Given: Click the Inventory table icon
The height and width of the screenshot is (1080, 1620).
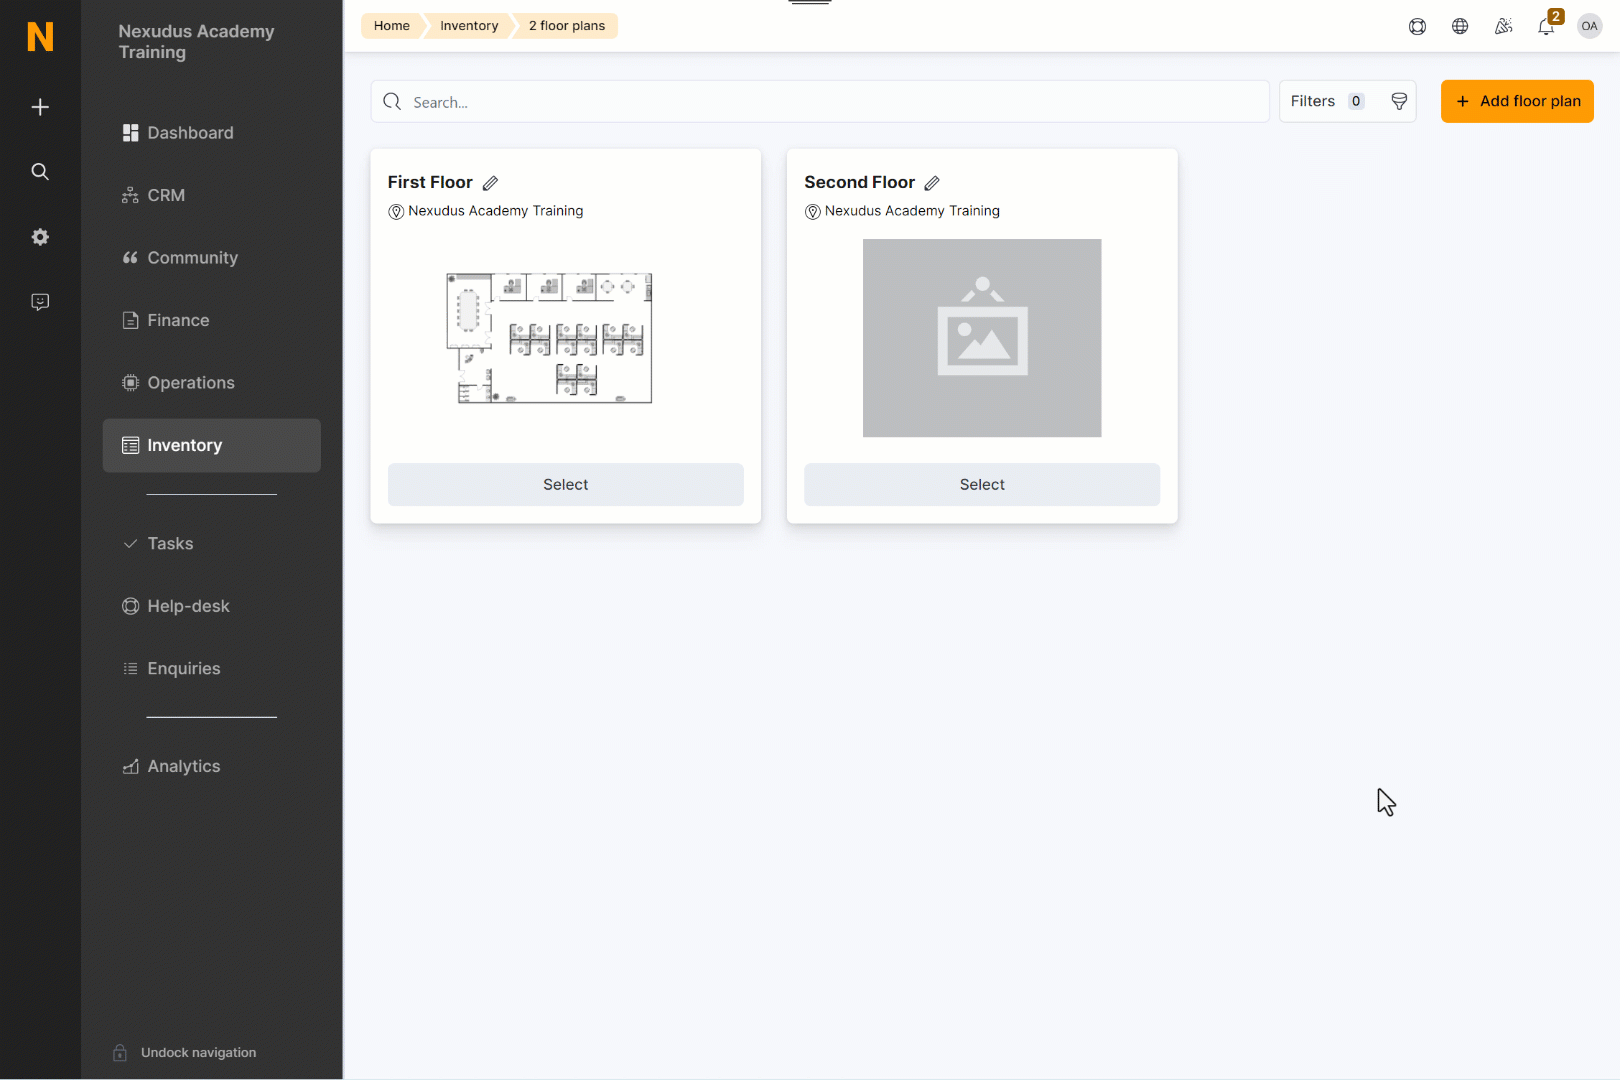Looking at the screenshot, I should pos(130,445).
